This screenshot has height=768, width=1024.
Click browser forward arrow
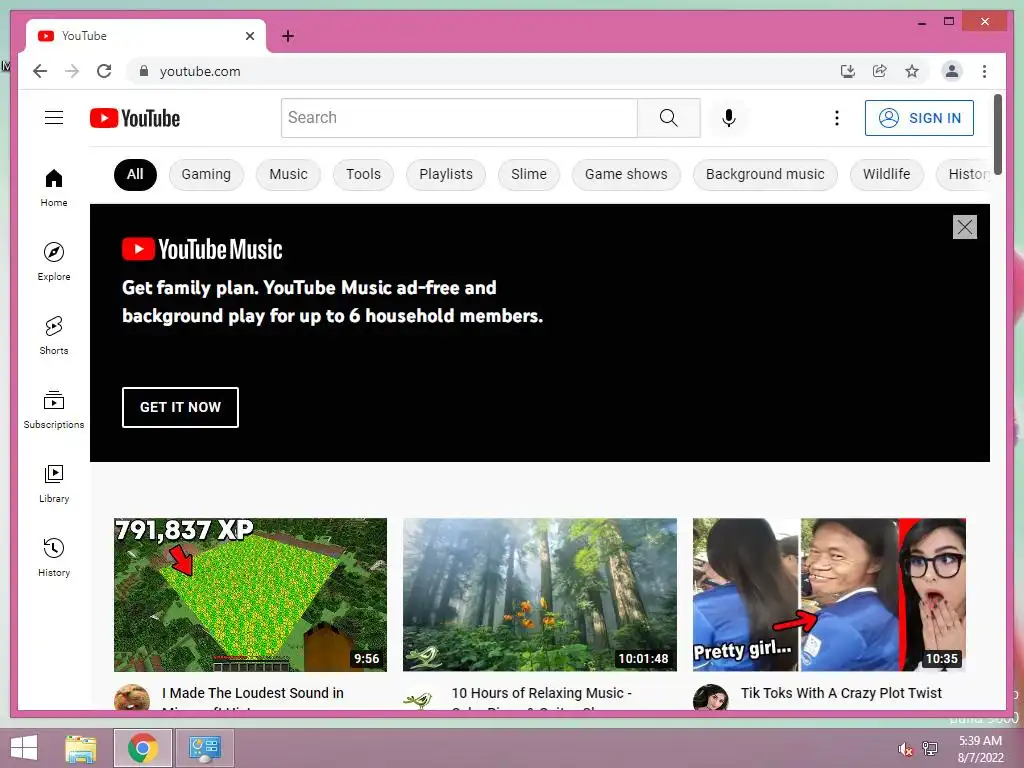coord(72,71)
